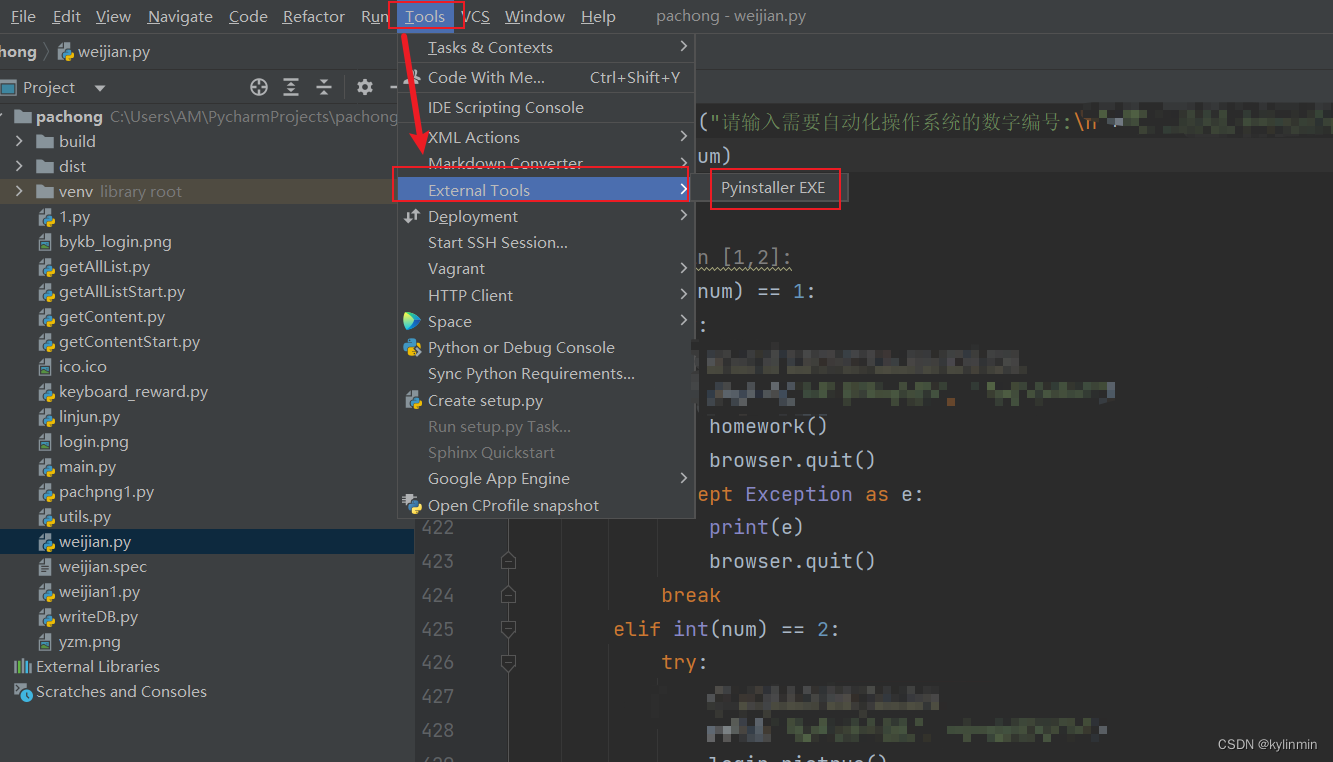Open Tasks & Contexts submenu

coord(546,47)
